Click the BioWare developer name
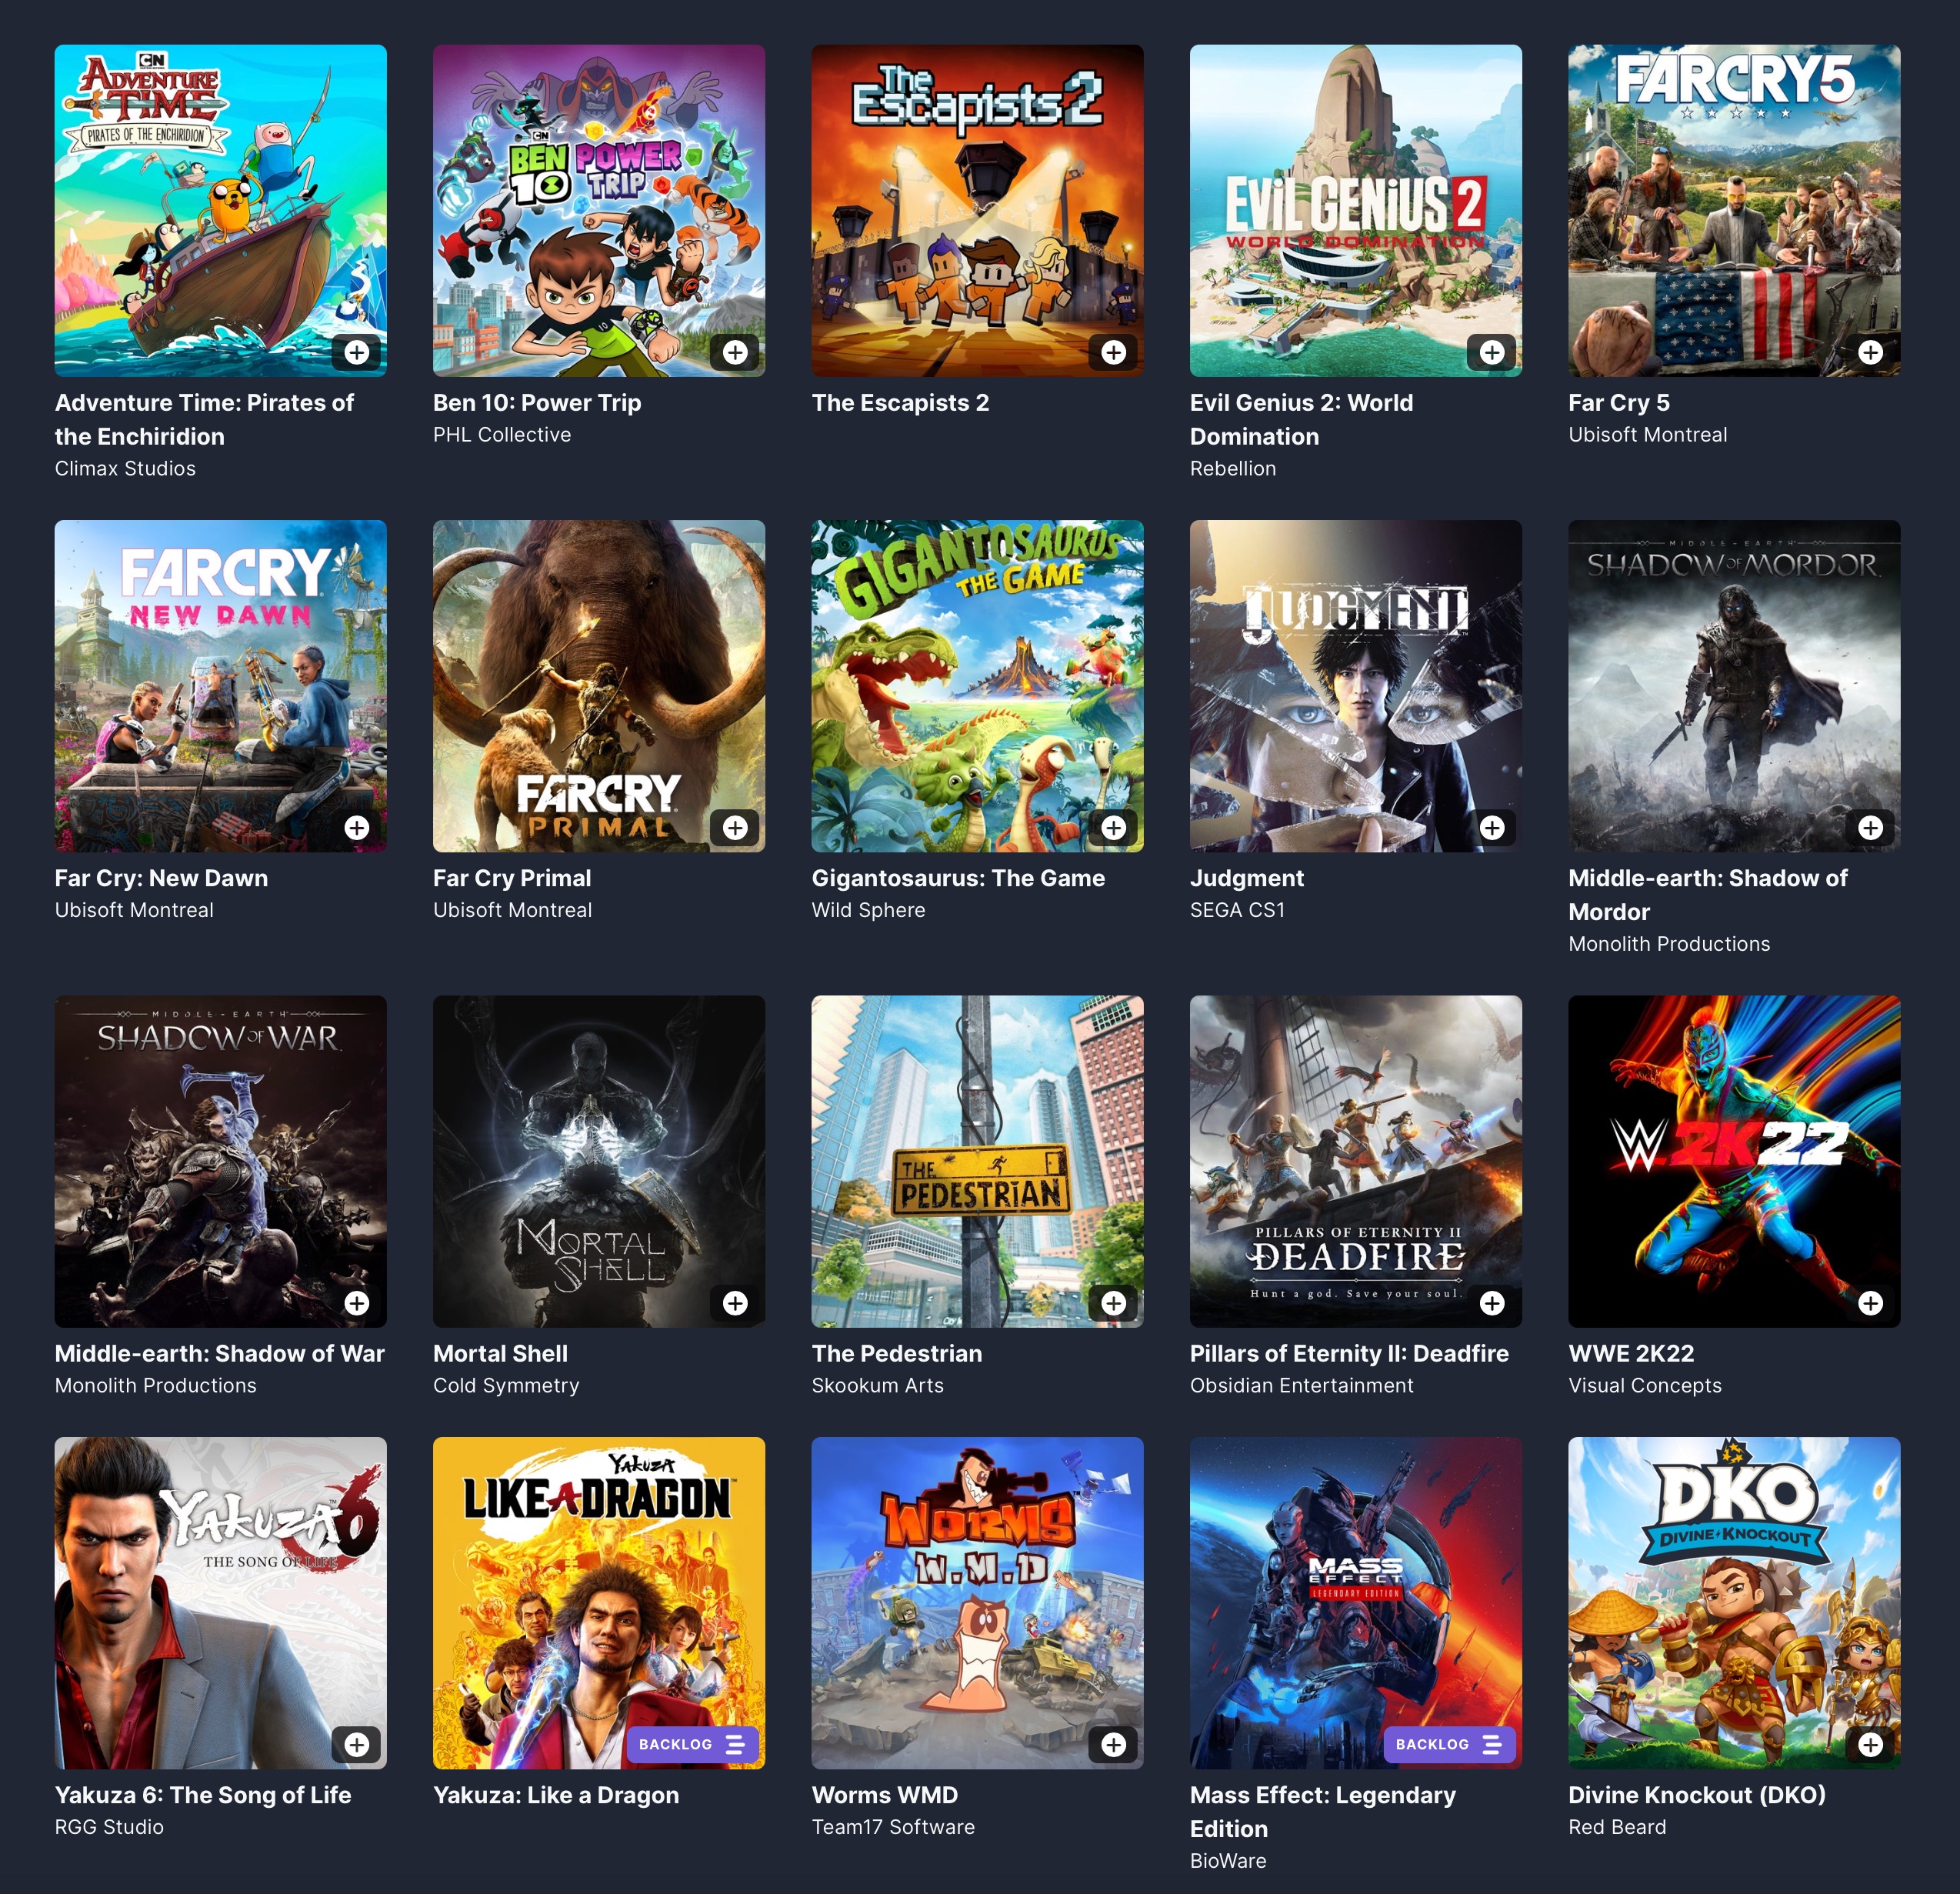Screen dimensions: 1960x1894 1228,1861
